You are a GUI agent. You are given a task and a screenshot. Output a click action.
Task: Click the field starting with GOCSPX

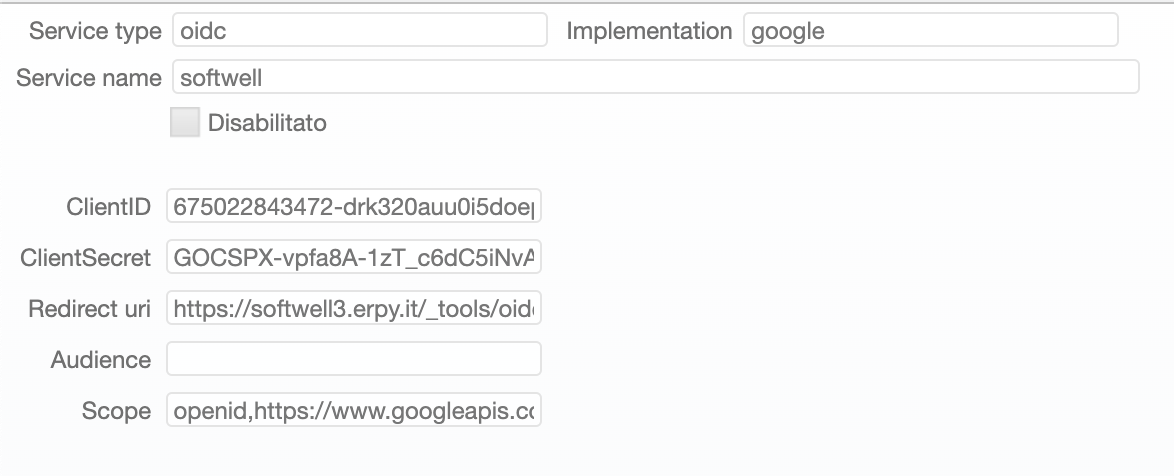354,258
